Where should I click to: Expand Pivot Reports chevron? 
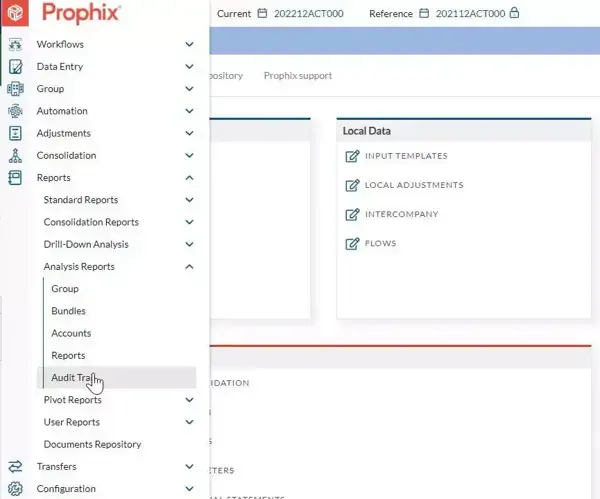[189, 400]
